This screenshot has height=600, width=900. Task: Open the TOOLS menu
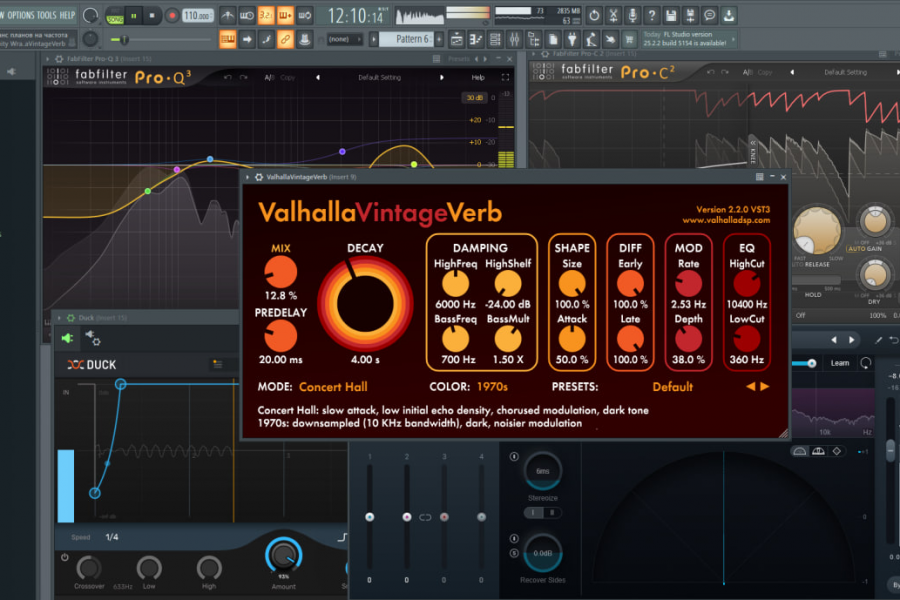click(47, 16)
